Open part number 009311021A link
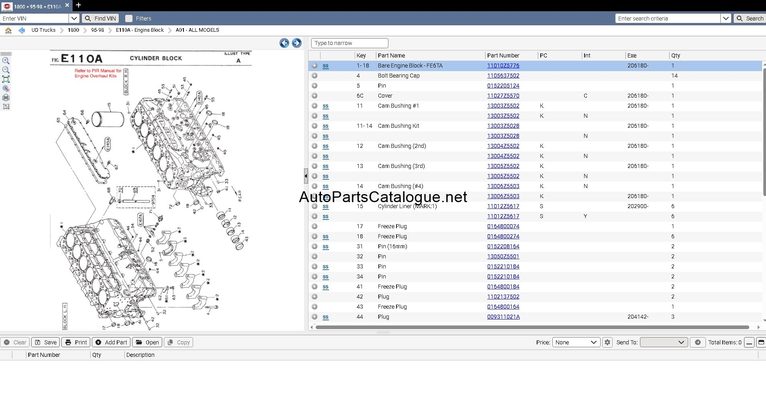This screenshot has height=395, width=766. pyautogui.click(x=503, y=317)
